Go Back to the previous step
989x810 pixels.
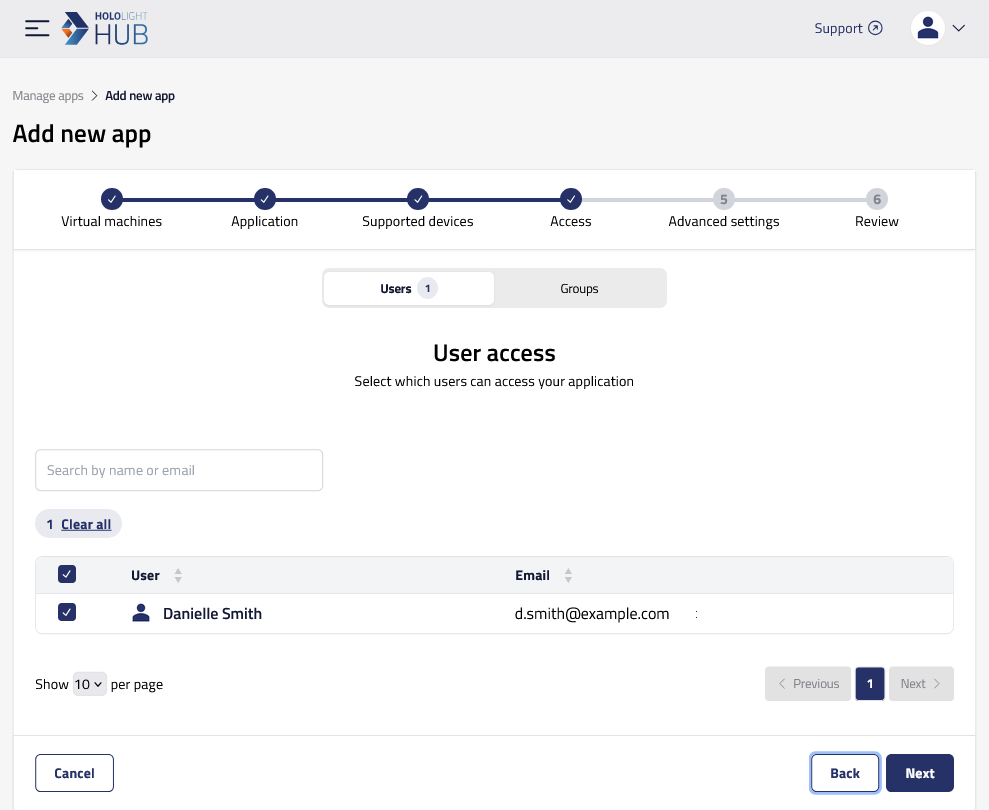[845, 773]
